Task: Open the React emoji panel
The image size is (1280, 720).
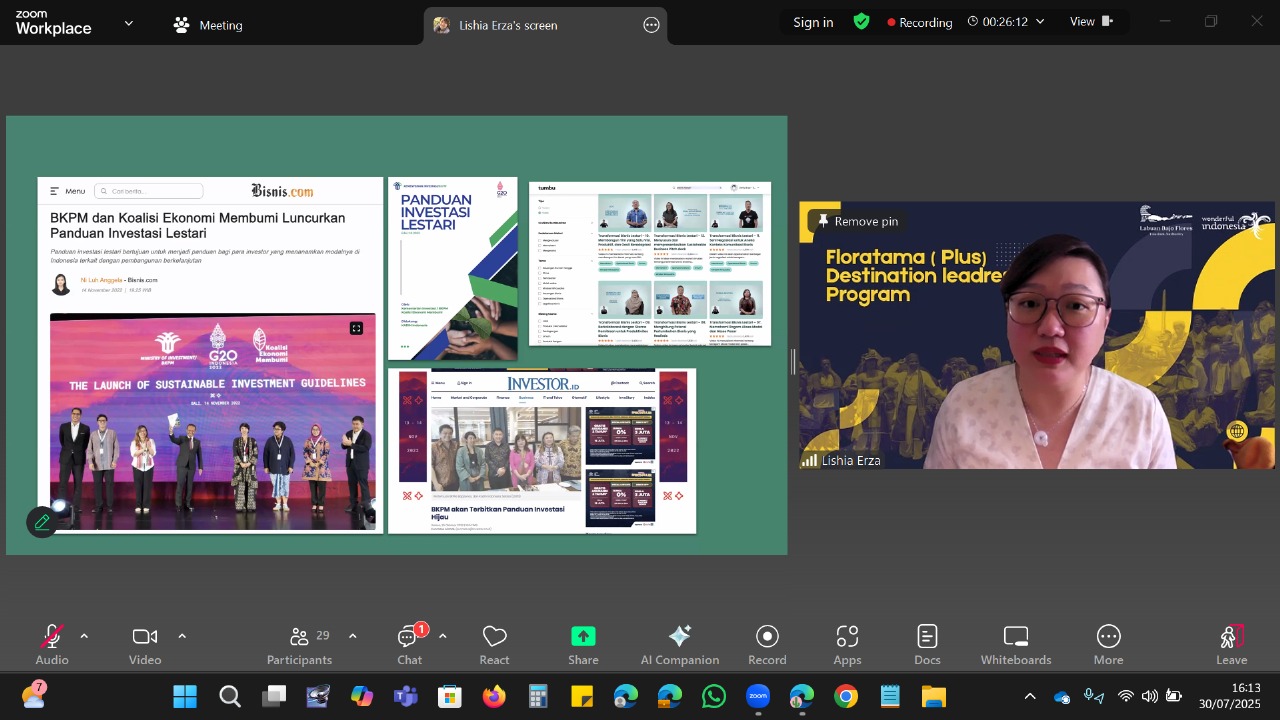Action: (494, 645)
